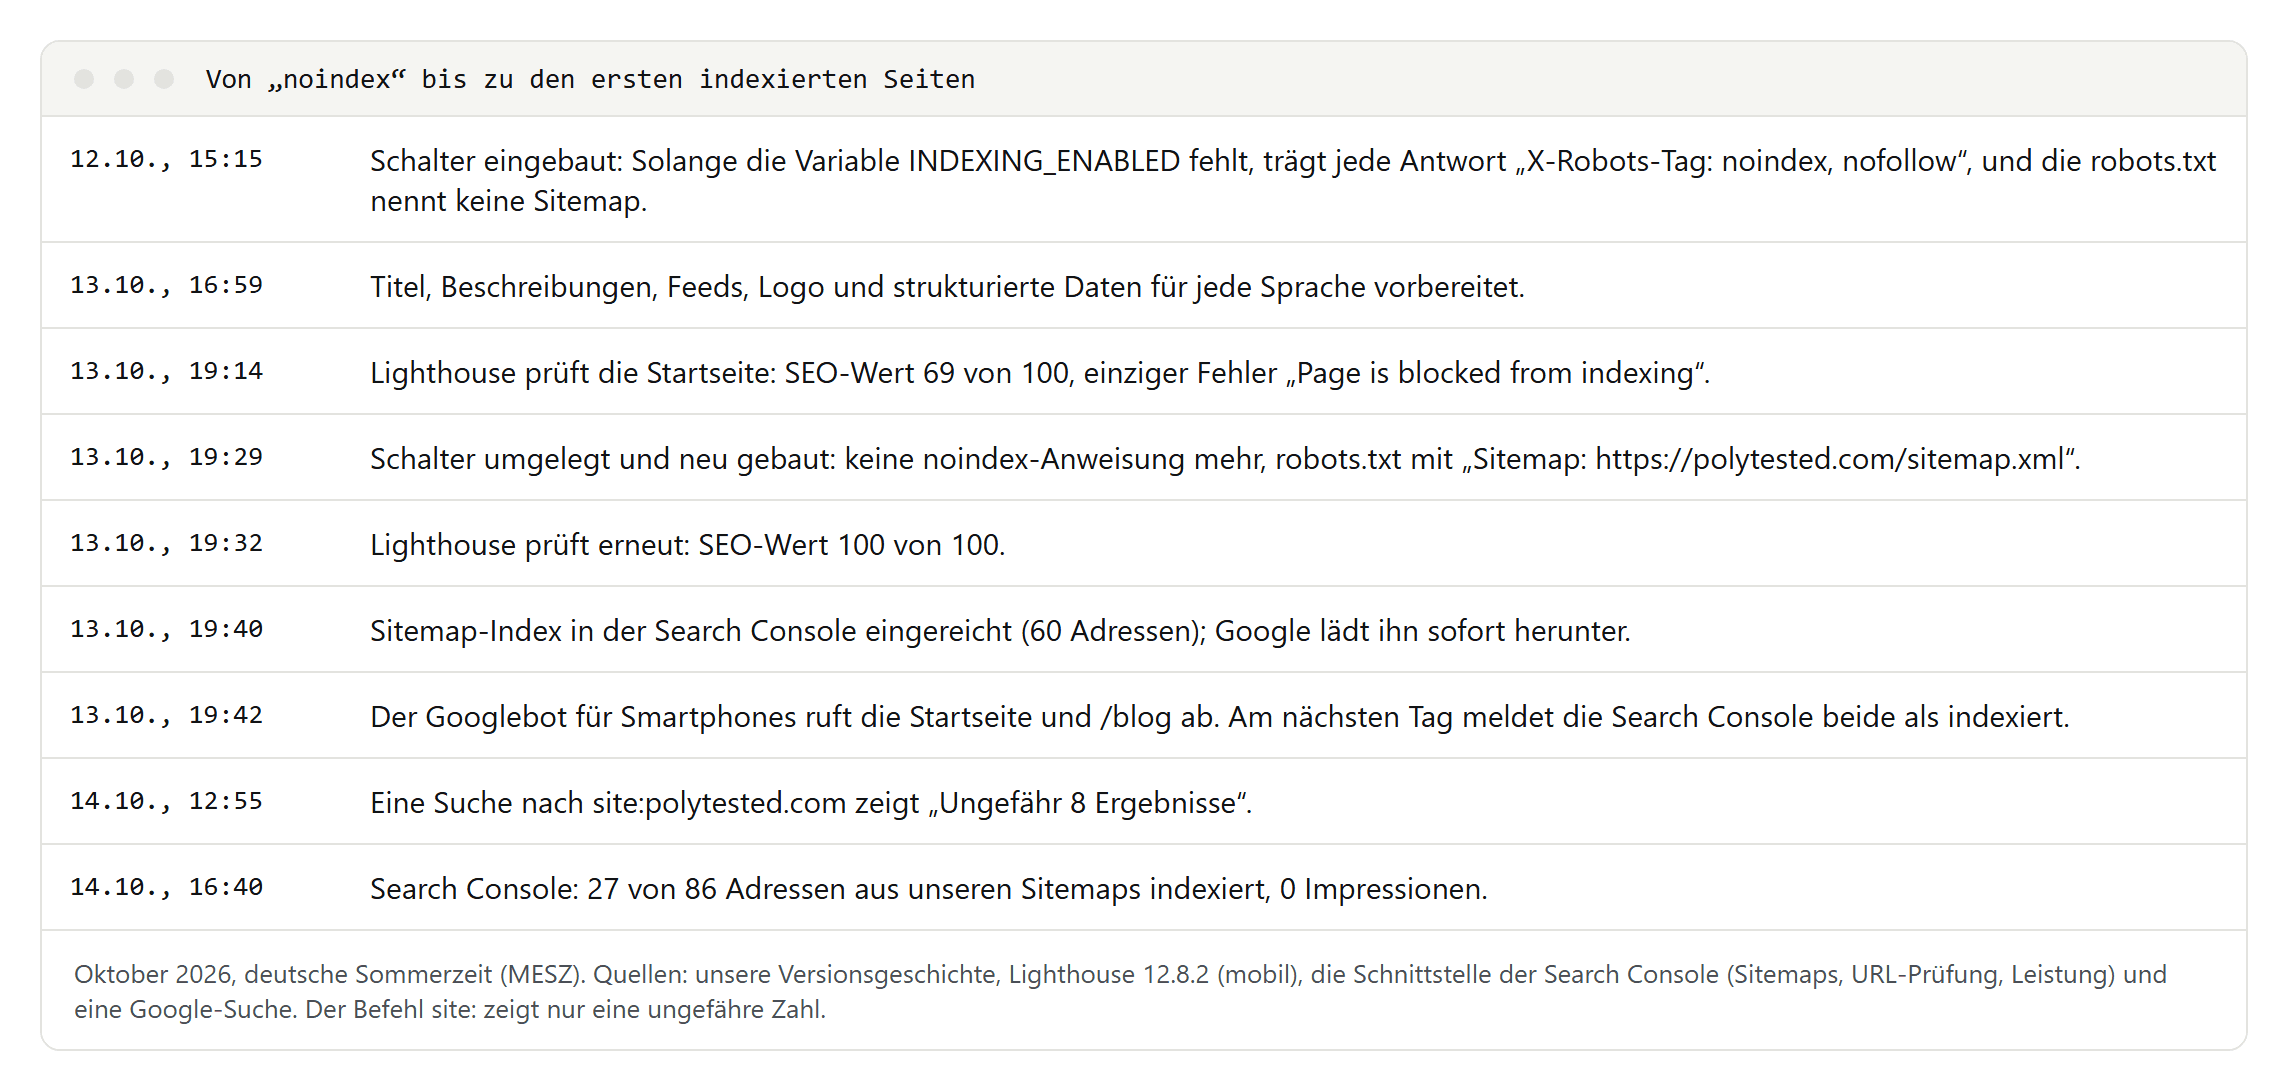The image size is (2288, 1091).
Task: Click the entry "Ungefähr 8 Ergebnisse"
Action: [x=811, y=803]
